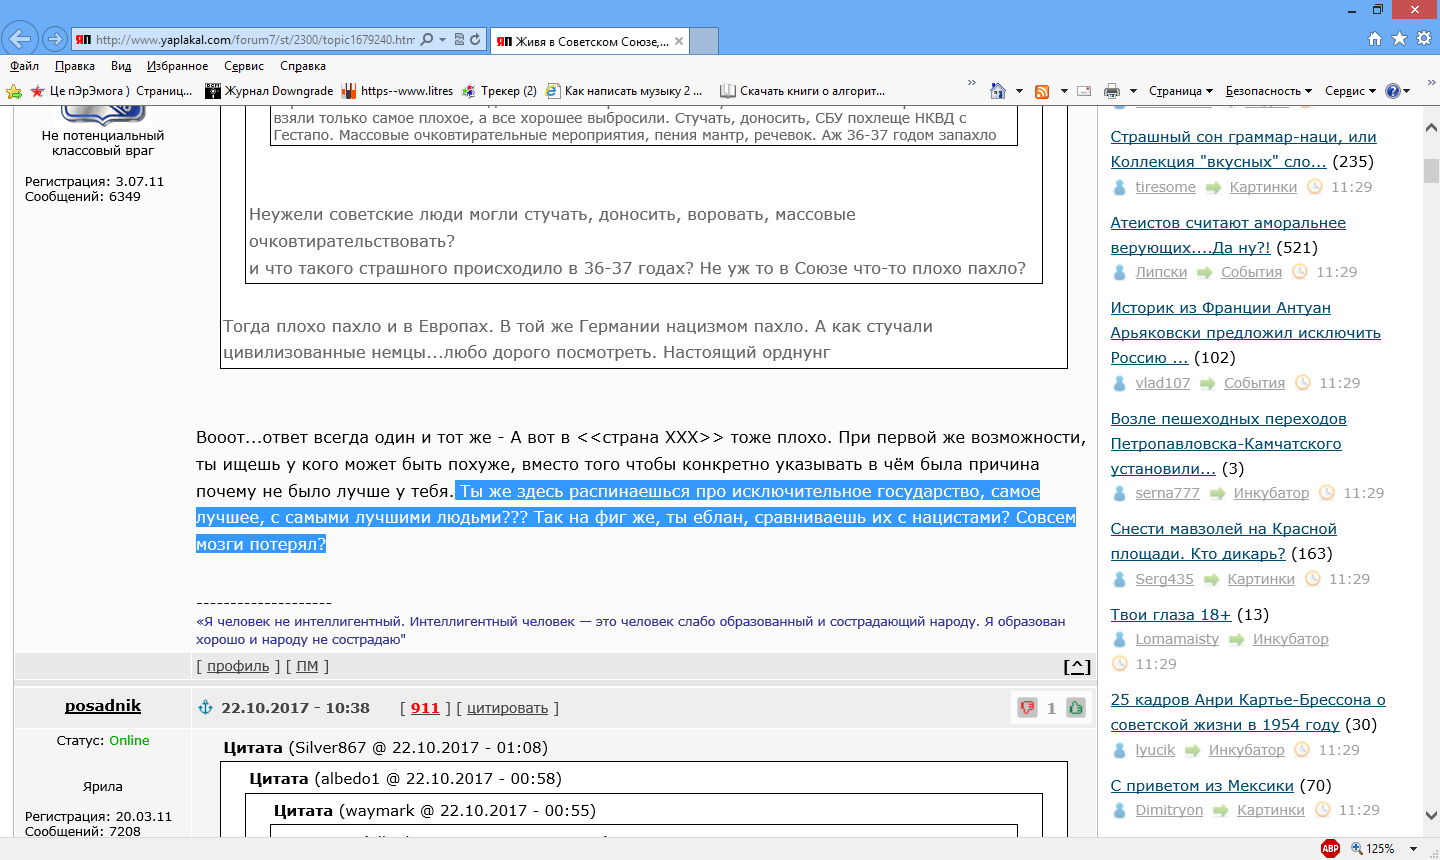Click the address bar URL field
The height and width of the screenshot is (860, 1440).
[254, 40]
